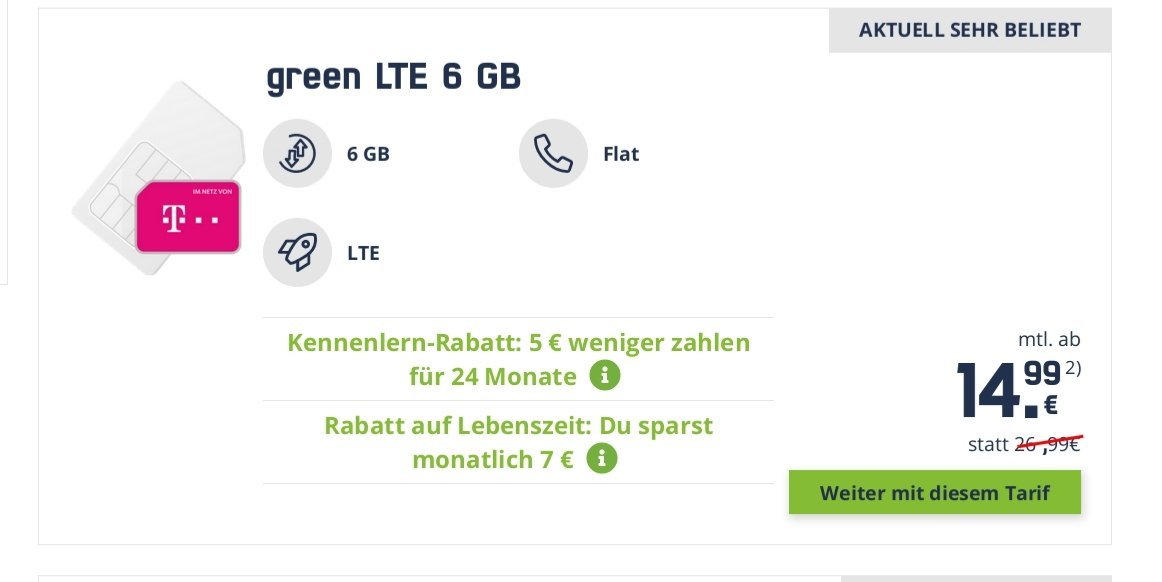Click the Kennenlern-Rabatt 5 € discount text

point(518,359)
